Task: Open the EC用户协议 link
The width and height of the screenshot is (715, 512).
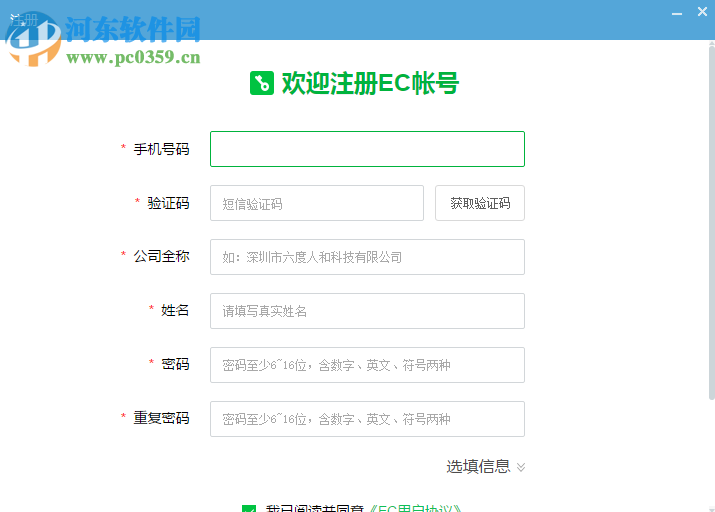Action: 414,508
